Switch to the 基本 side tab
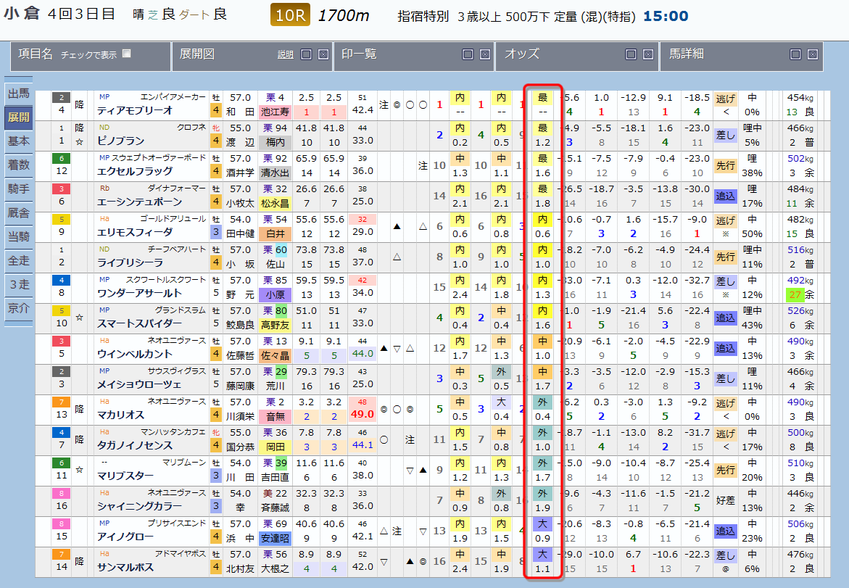Image resolution: width=849 pixels, height=588 pixels. pyautogui.click(x=18, y=141)
